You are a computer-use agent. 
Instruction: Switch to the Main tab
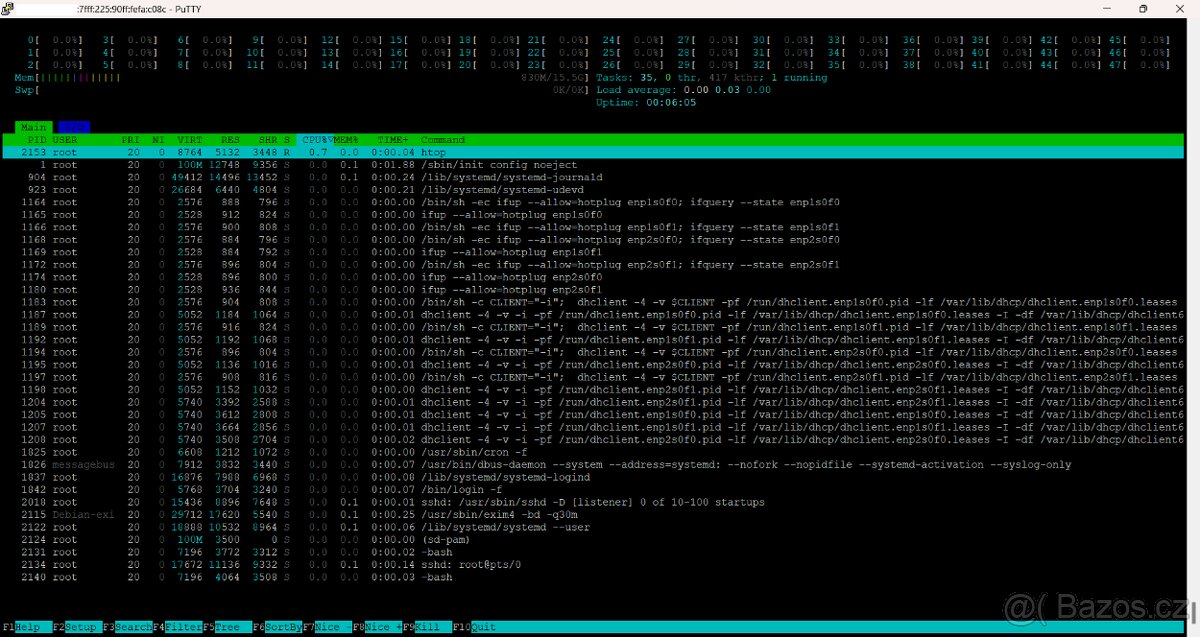click(x=33, y=127)
